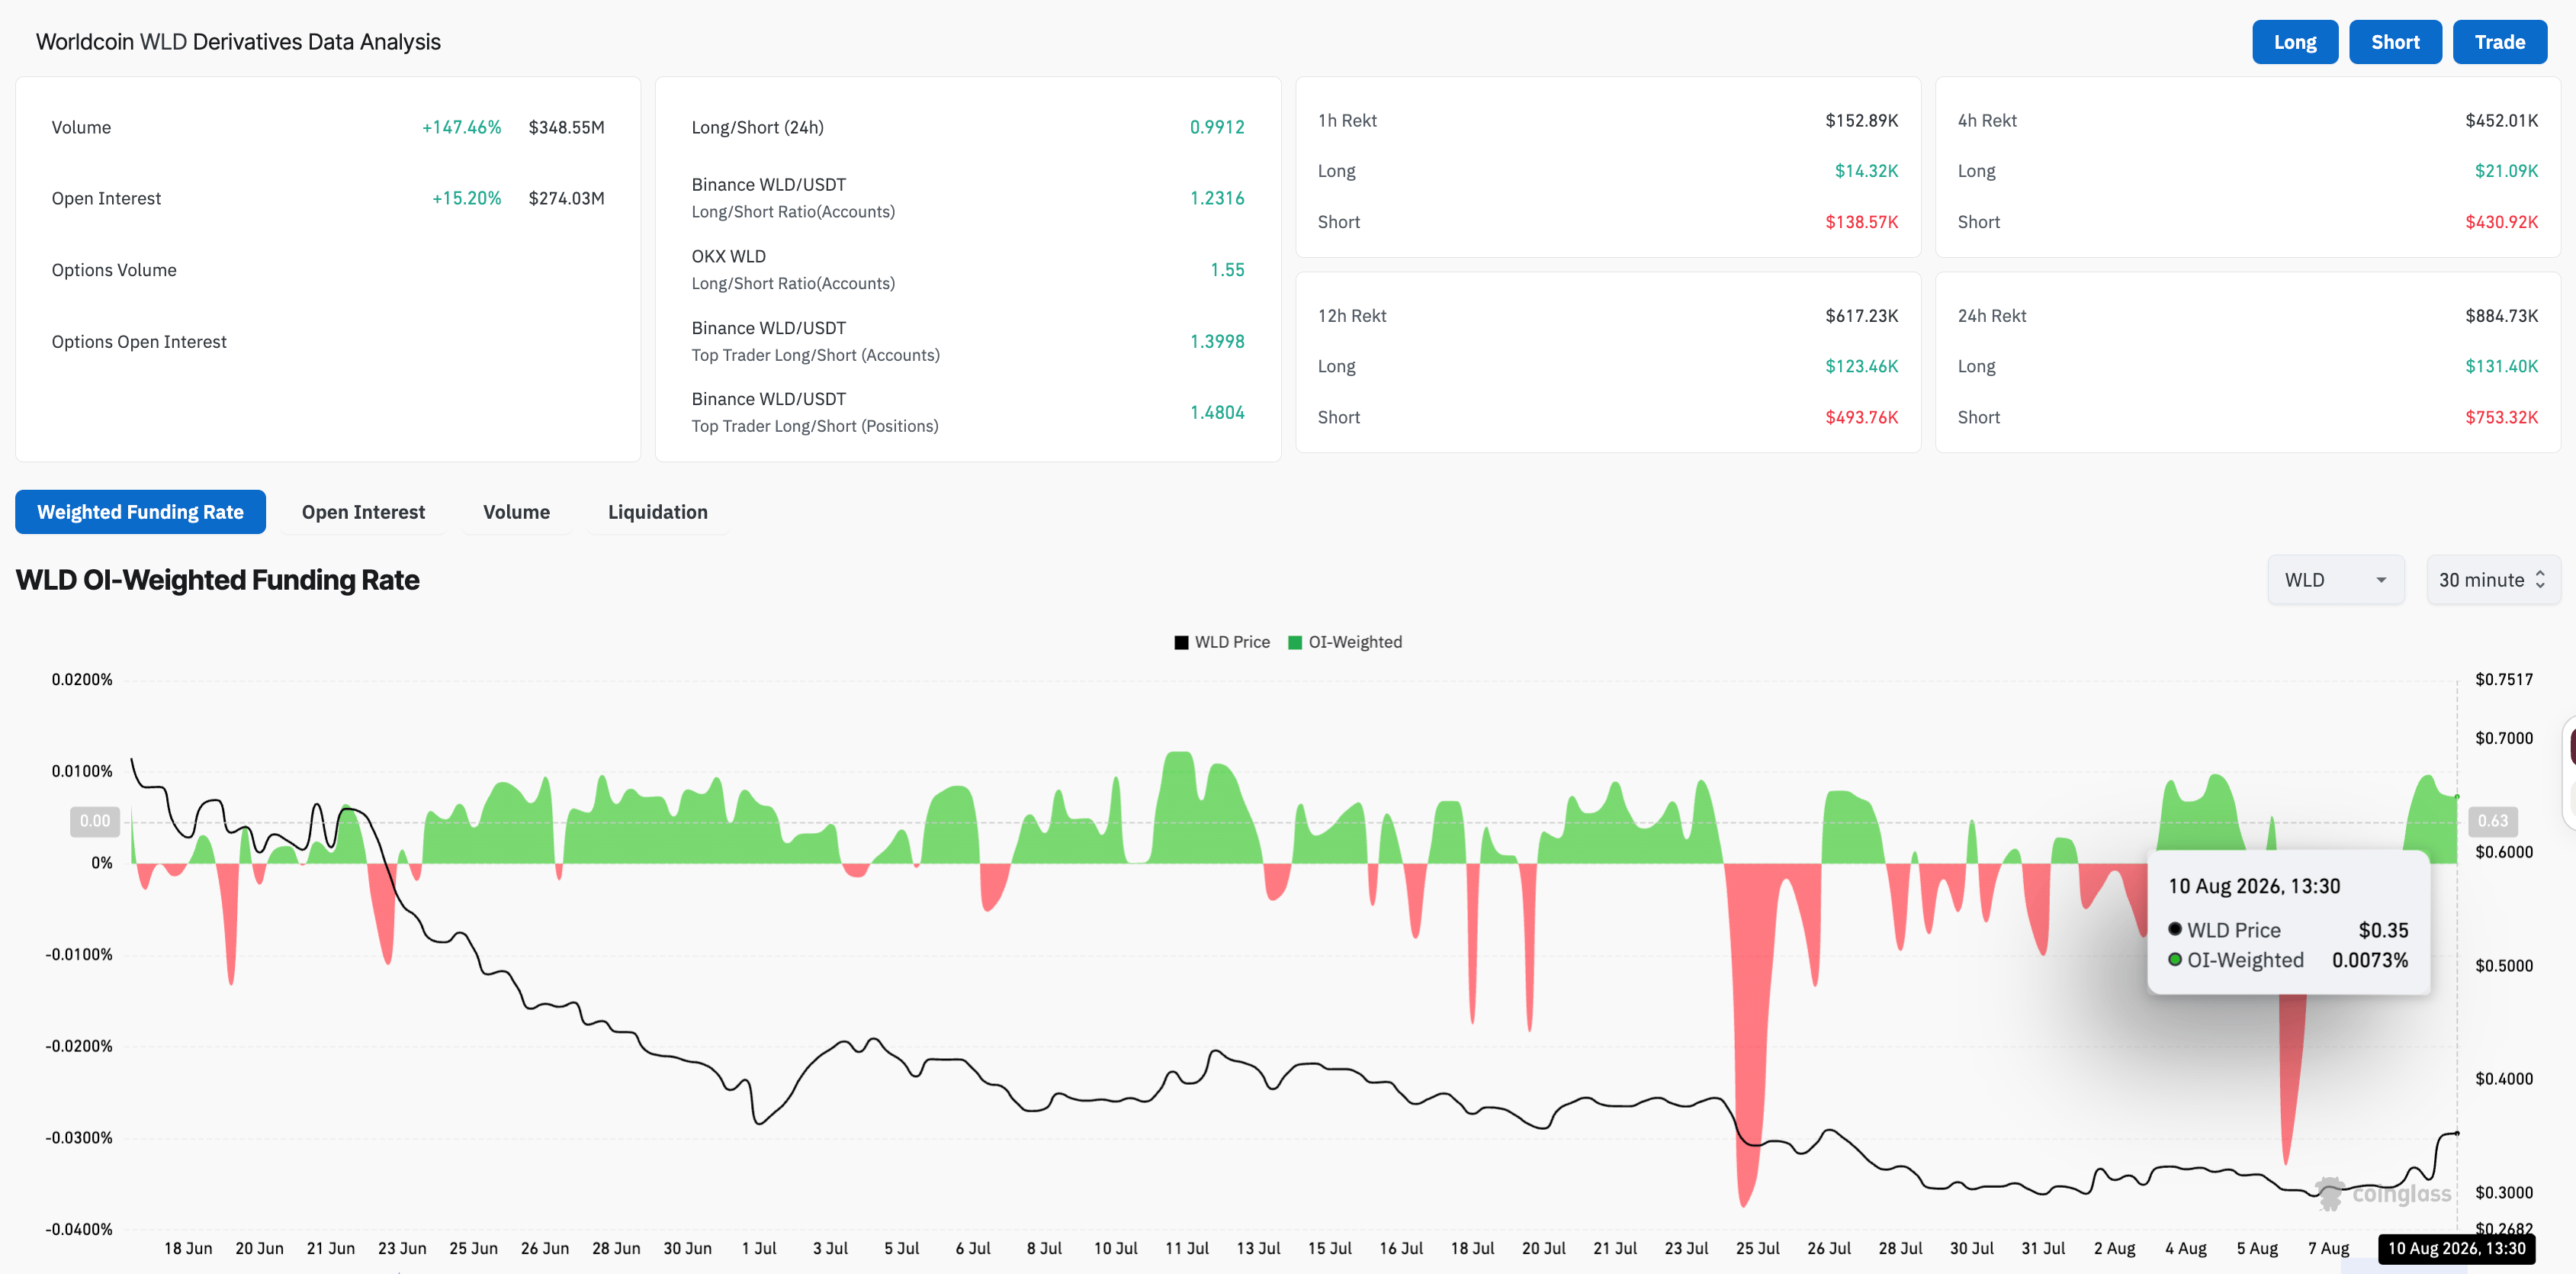Switch to the Volume tab
This screenshot has height=1274, width=2576.
[516, 512]
